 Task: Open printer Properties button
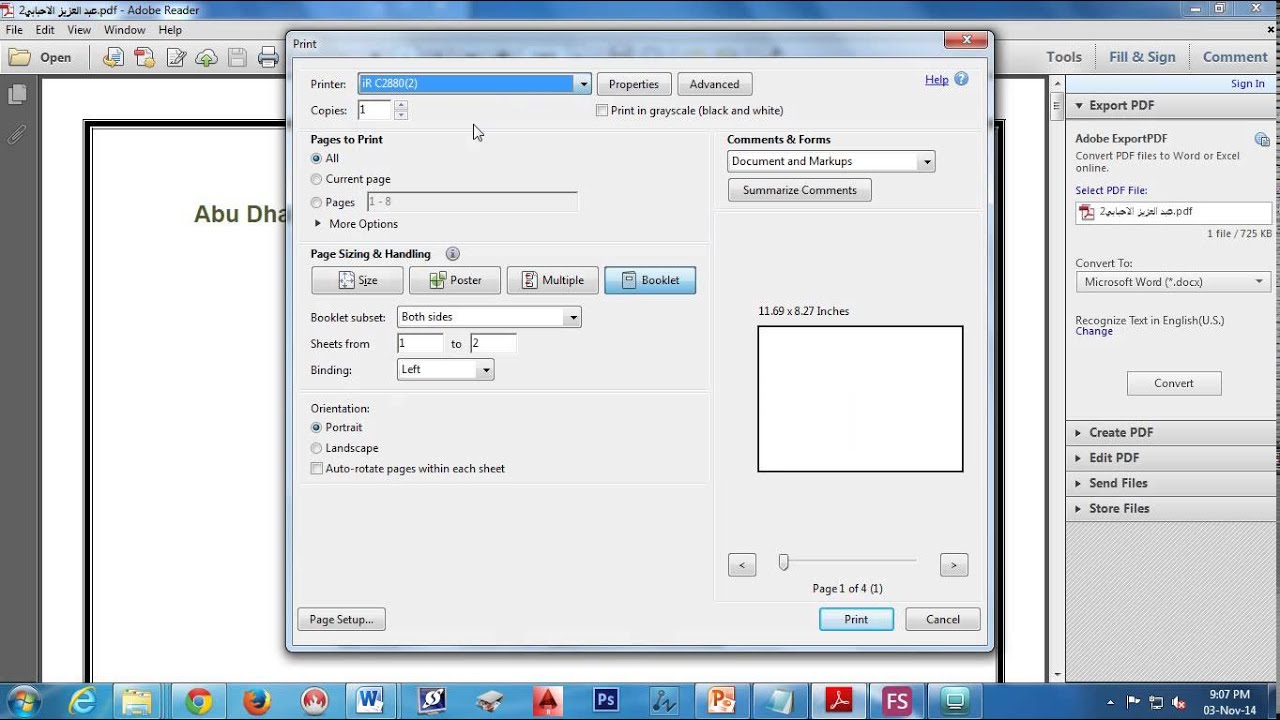tap(634, 84)
